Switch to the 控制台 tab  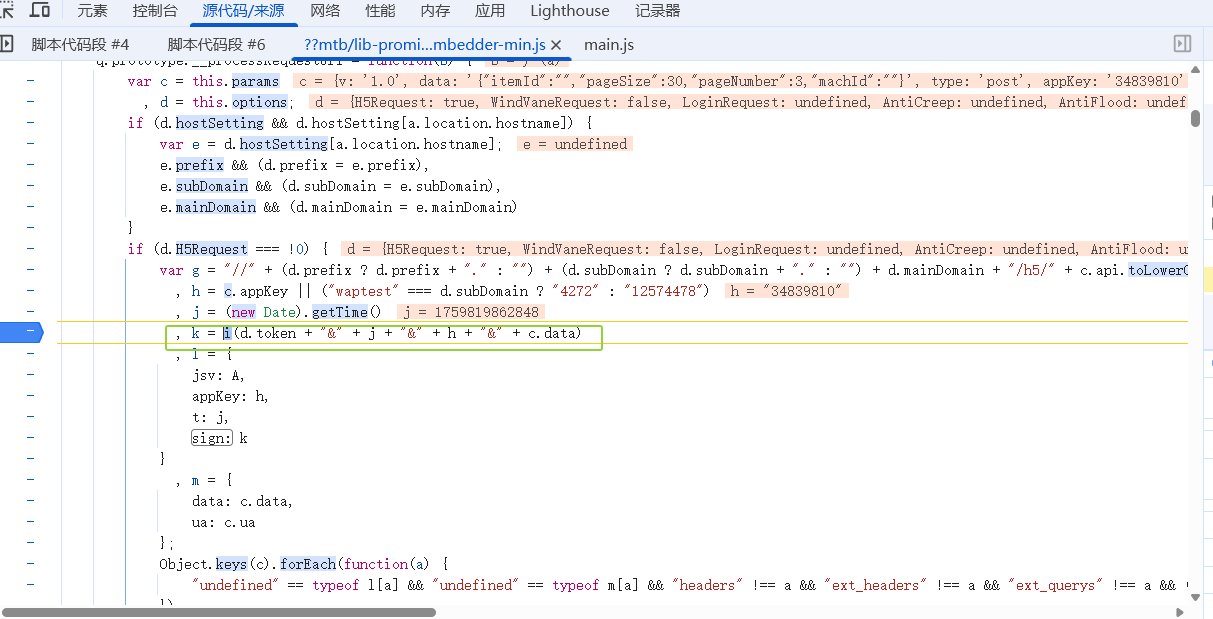click(x=155, y=11)
